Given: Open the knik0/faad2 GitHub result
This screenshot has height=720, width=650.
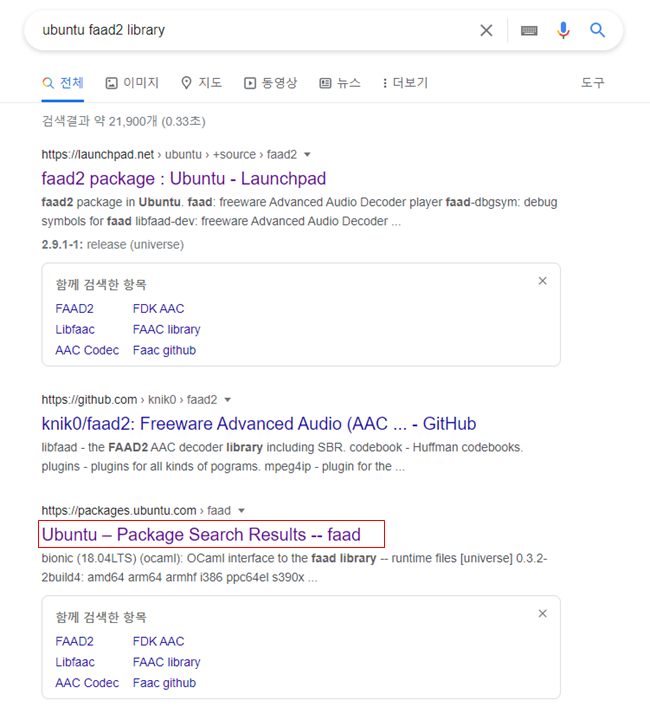Looking at the screenshot, I should coord(259,424).
